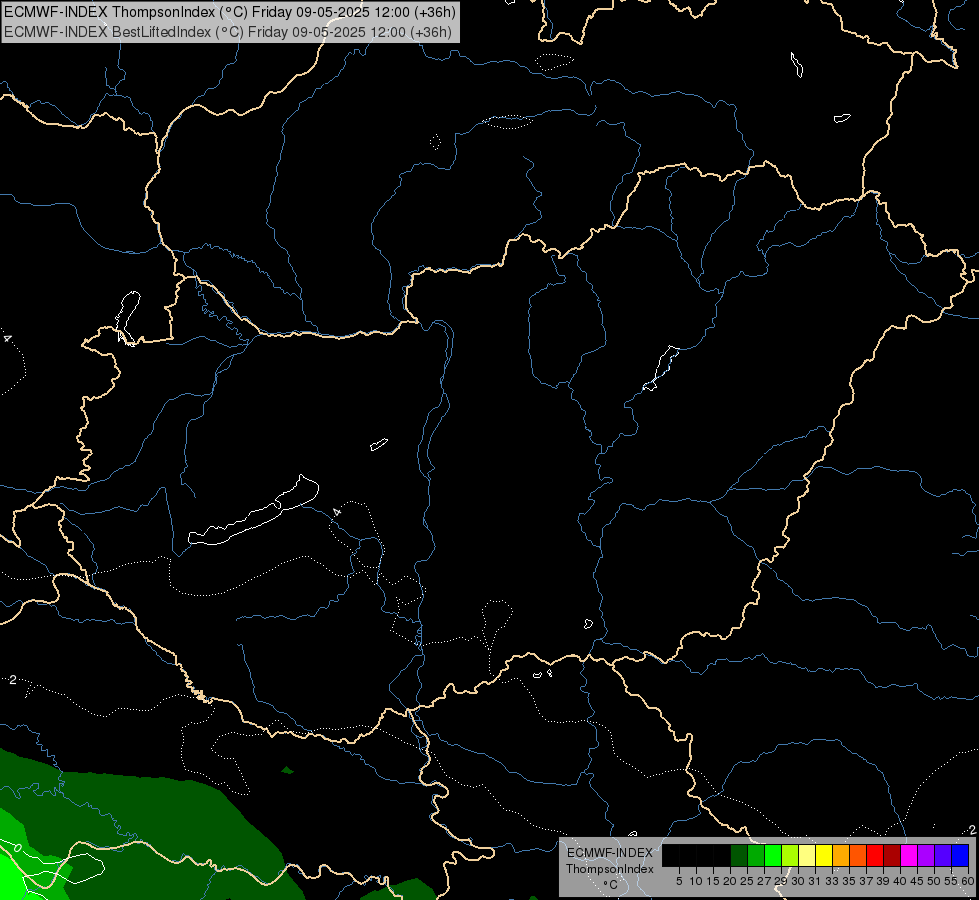
Task: Click the legend scale value '20'
Action: 730,881
